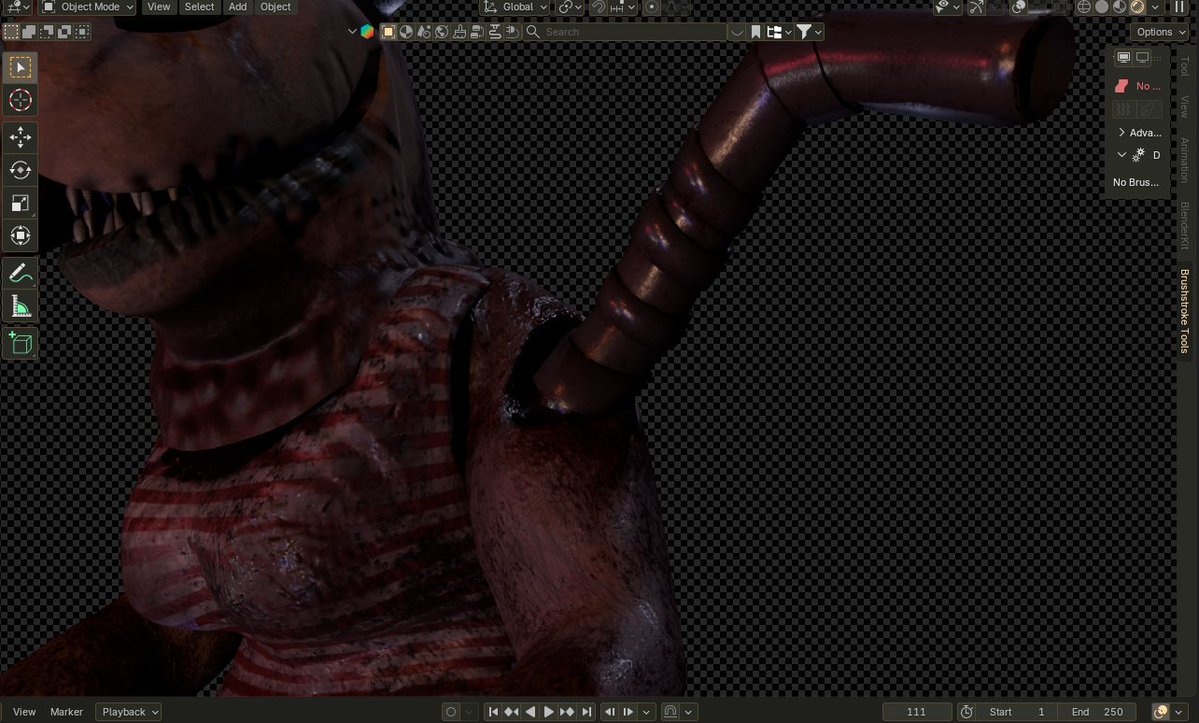Select the Scale tool
1199x723 pixels.
click(x=21, y=203)
